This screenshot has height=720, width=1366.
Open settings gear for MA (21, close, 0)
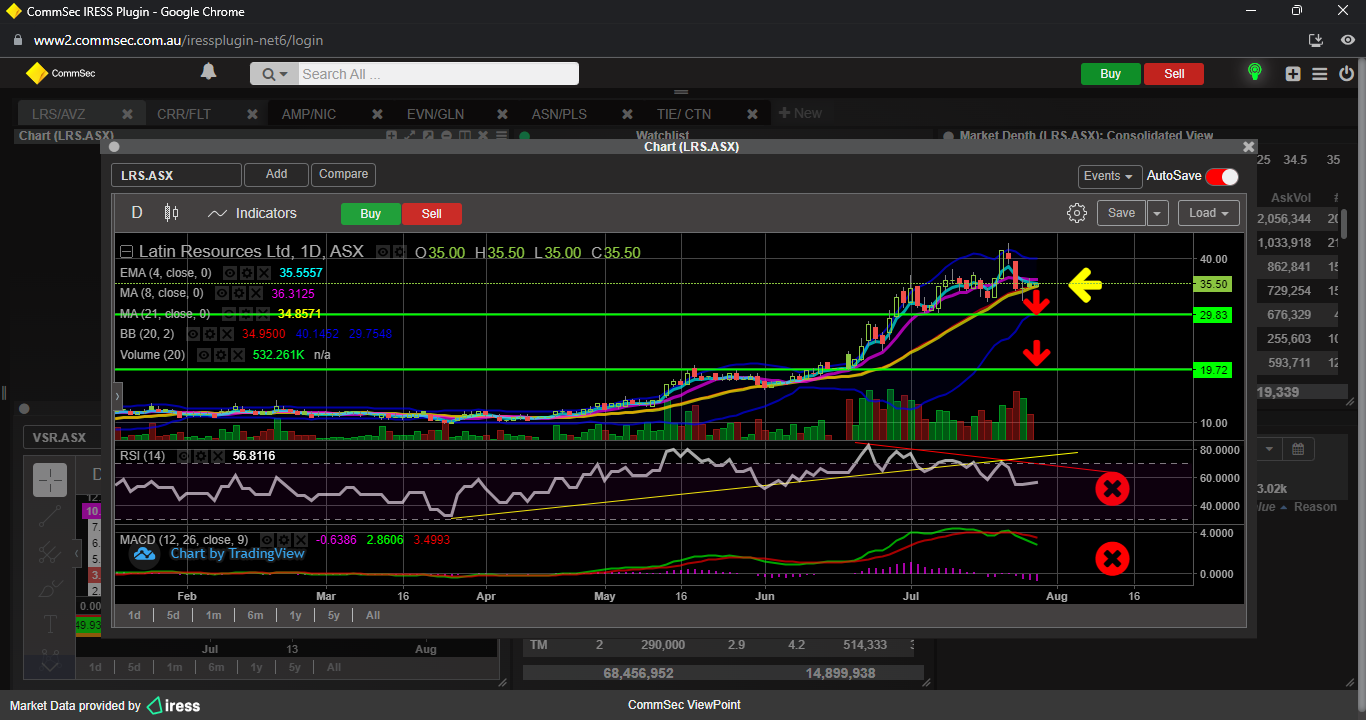pos(246,314)
